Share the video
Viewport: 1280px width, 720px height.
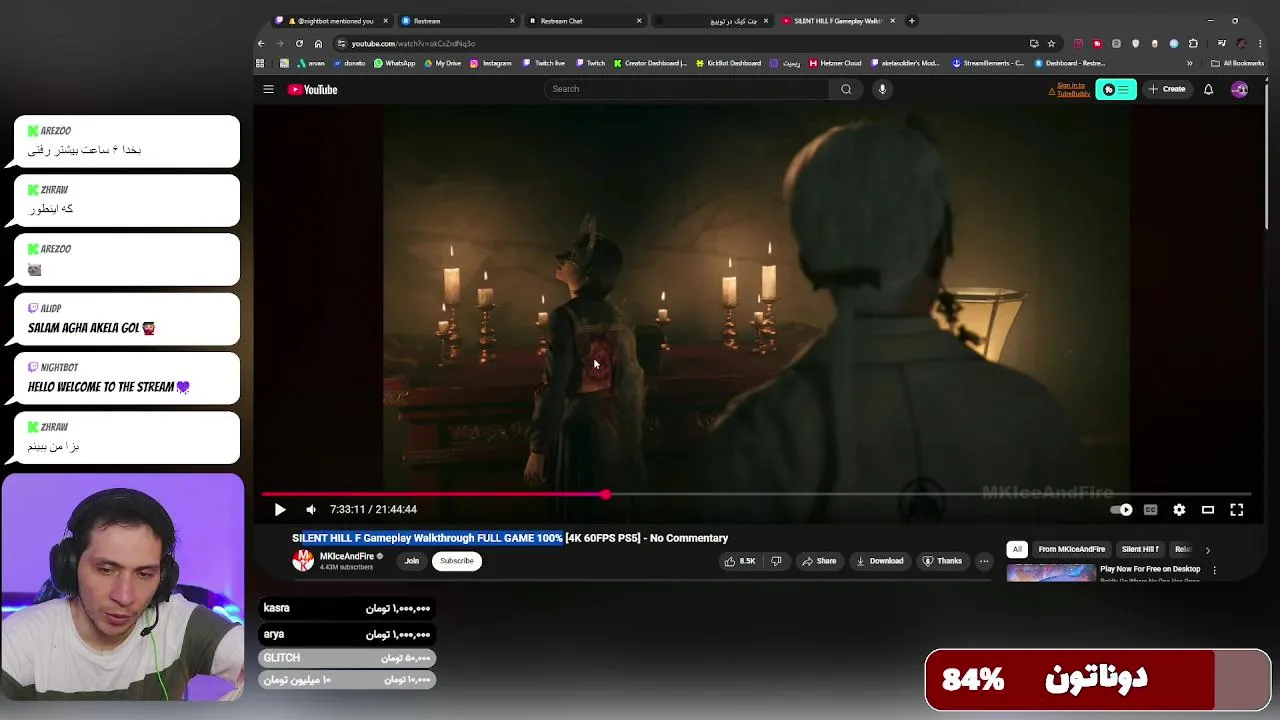point(819,561)
